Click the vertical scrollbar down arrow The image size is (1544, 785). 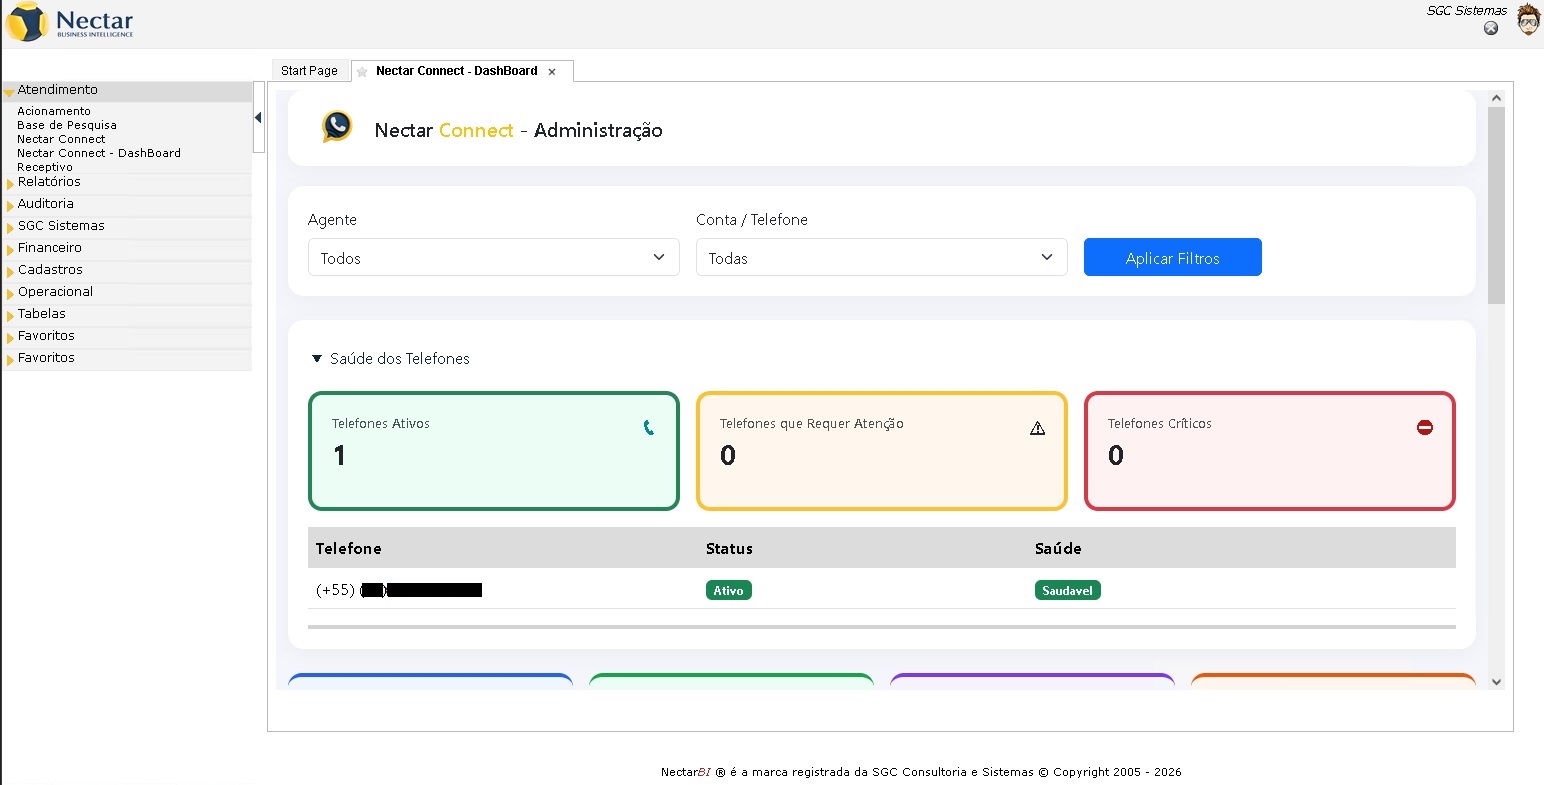[x=1496, y=682]
